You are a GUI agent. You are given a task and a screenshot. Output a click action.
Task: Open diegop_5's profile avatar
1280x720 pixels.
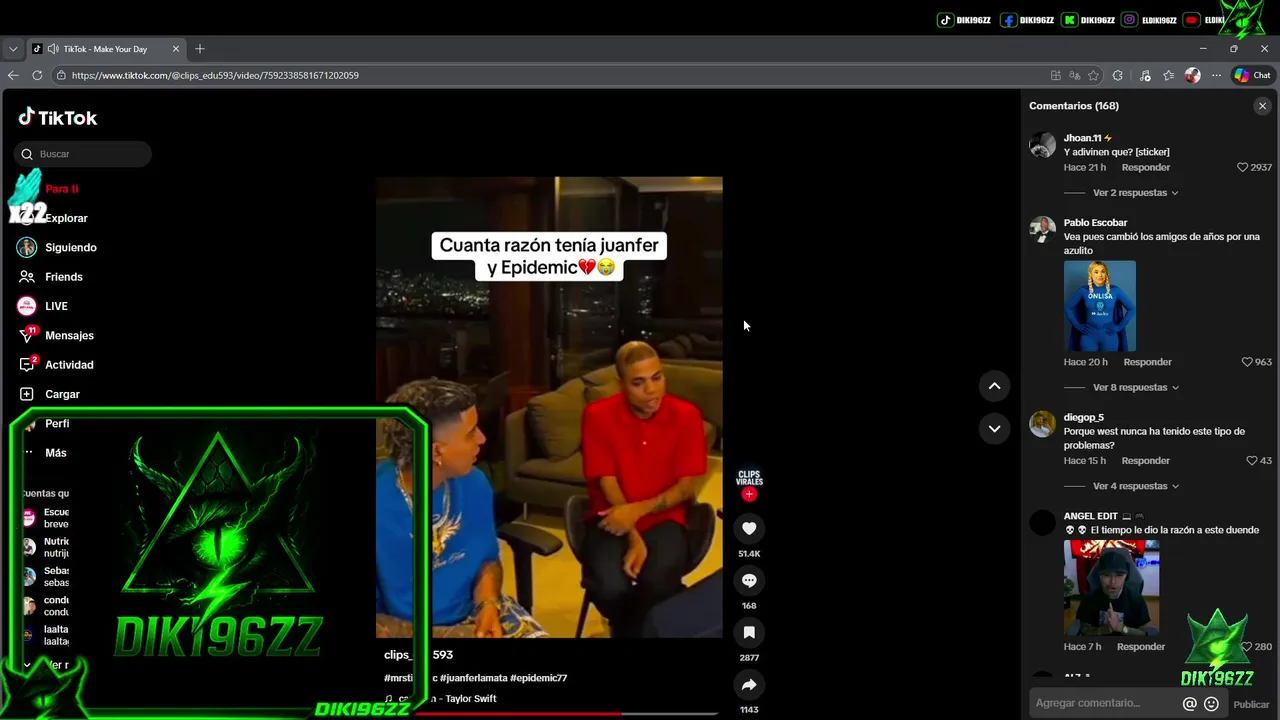point(1042,424)
